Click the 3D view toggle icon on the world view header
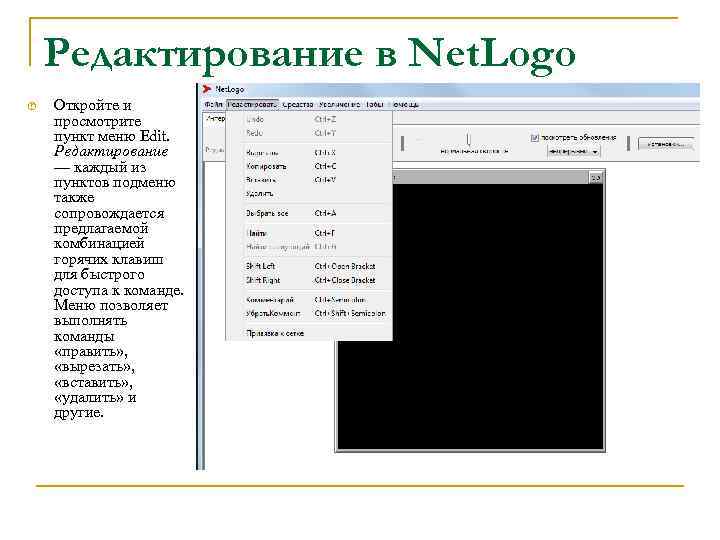The width and height of the screenshot is (720, 540). 596,178
